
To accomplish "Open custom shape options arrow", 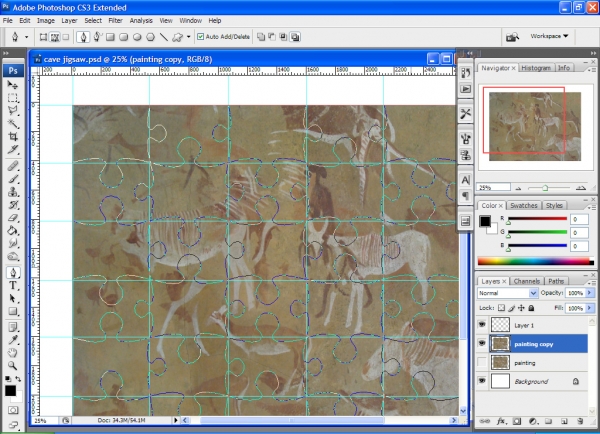I will pyautogui.click(x=188, y=37).
